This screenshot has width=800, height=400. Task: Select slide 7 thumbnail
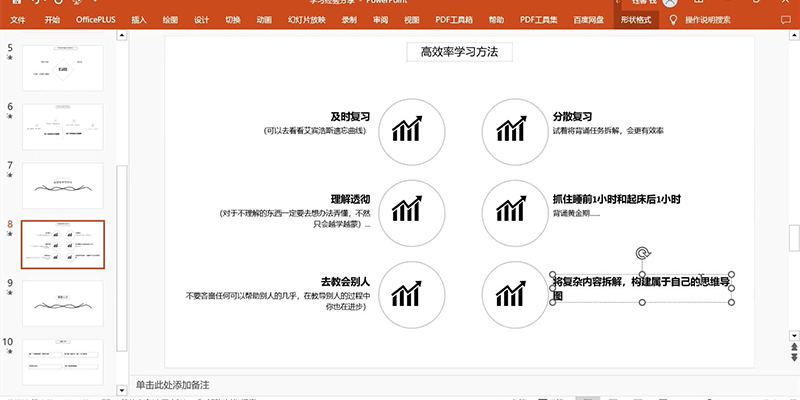(62, 183)
